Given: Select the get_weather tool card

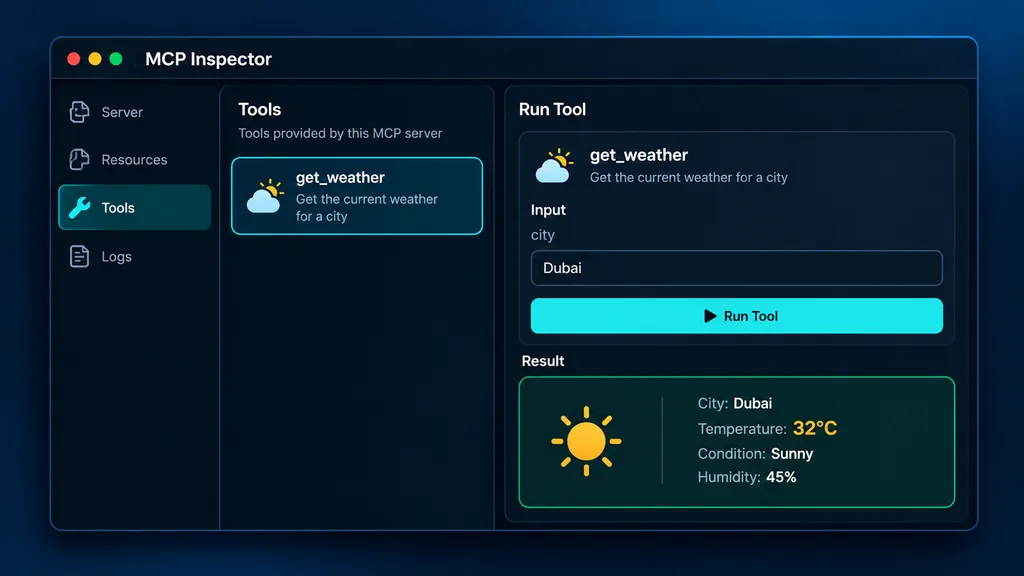Looking at the screenshot, I should pyautogui.click(x=357, y=196).
